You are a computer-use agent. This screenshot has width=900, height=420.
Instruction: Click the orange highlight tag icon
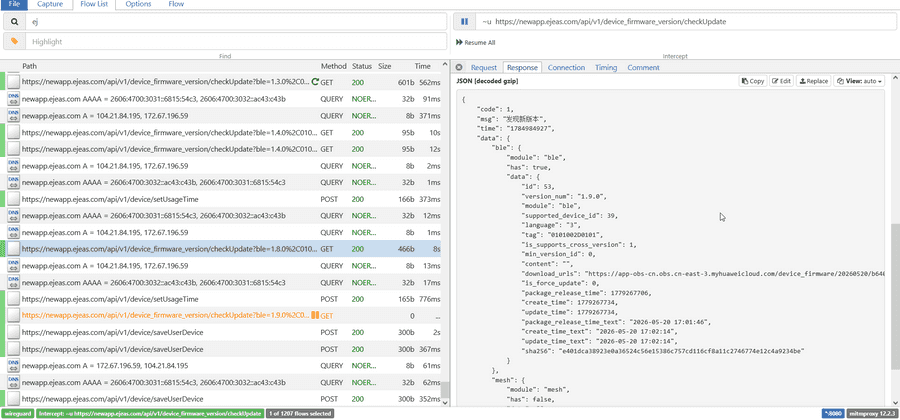tap(14, 41)
